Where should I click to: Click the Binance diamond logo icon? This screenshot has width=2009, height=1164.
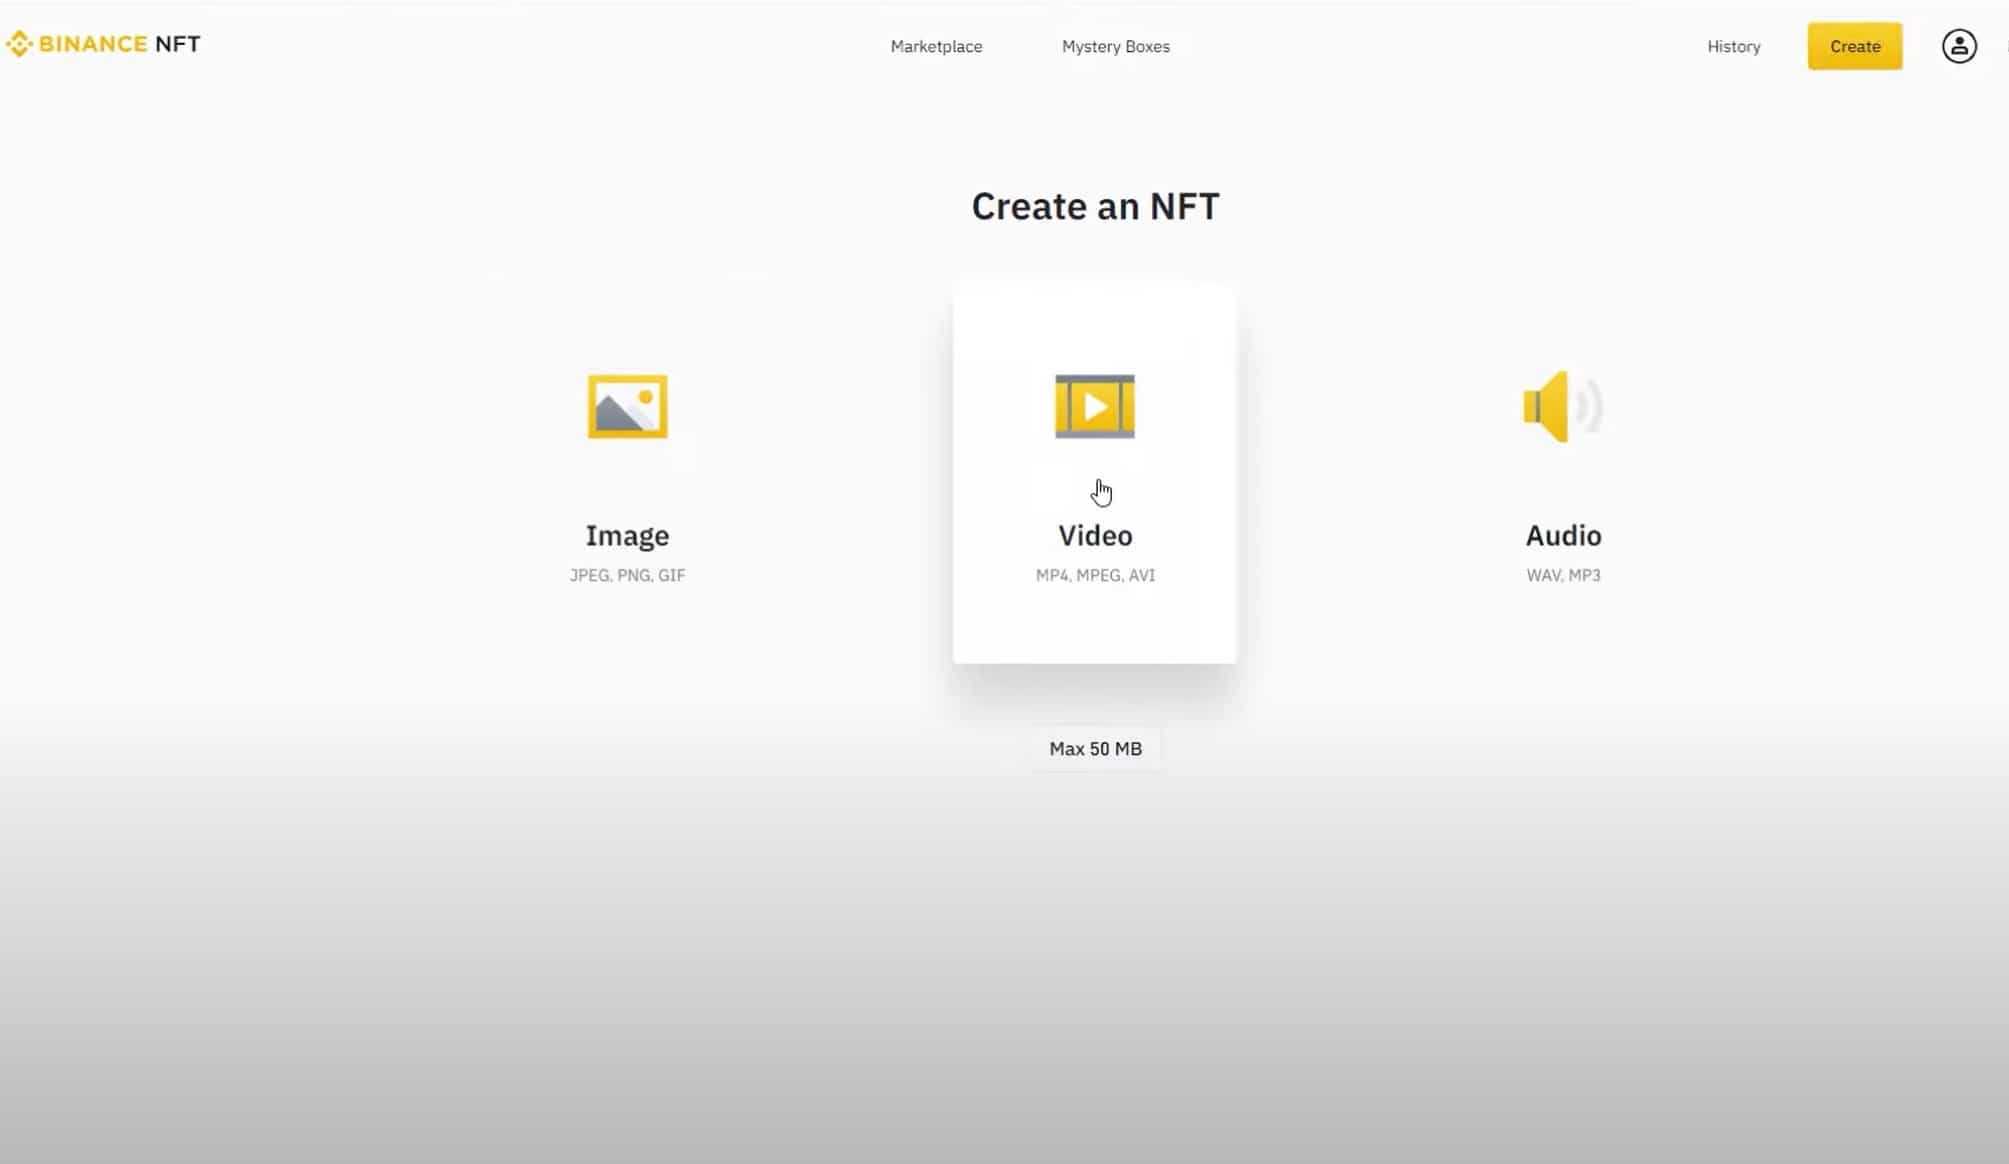tap(20, 43)
